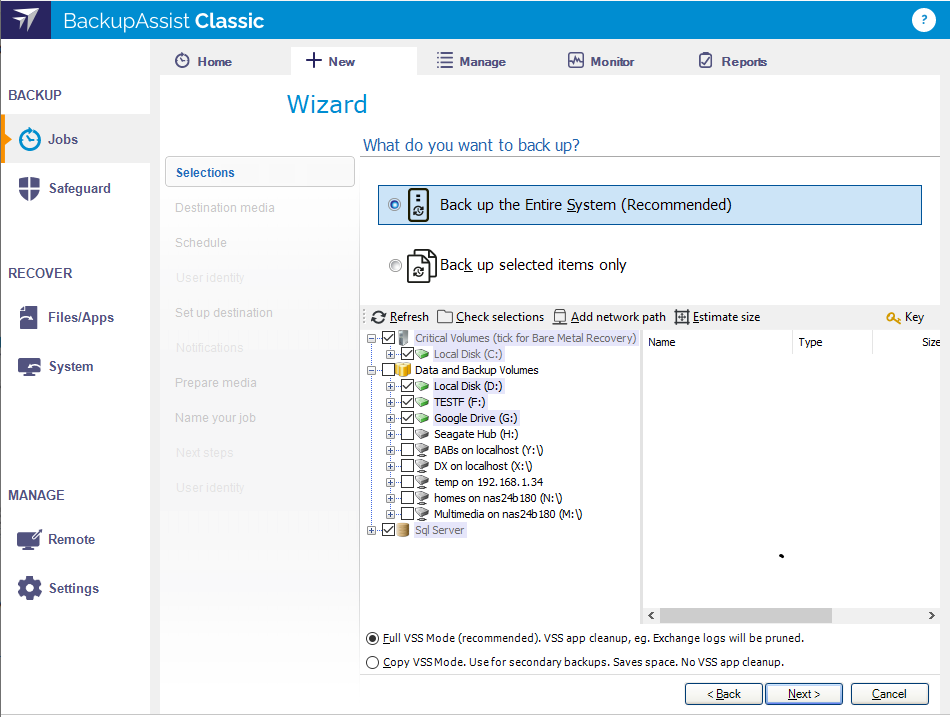Expand the DX on localhost (X:\) node

coord(390,466)
